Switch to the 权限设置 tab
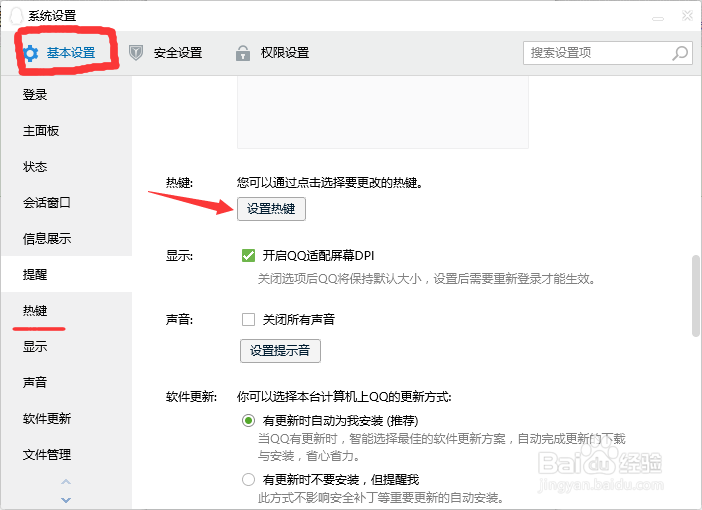702x510 pixels. (x=272, y=53)
